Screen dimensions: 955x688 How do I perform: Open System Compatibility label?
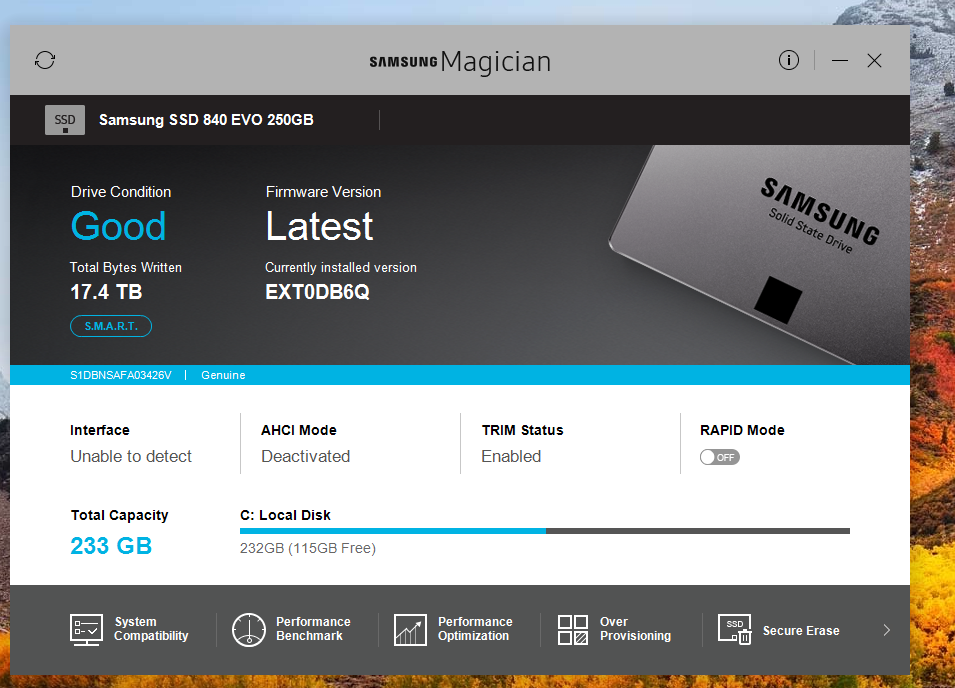[x=151, y=629]
